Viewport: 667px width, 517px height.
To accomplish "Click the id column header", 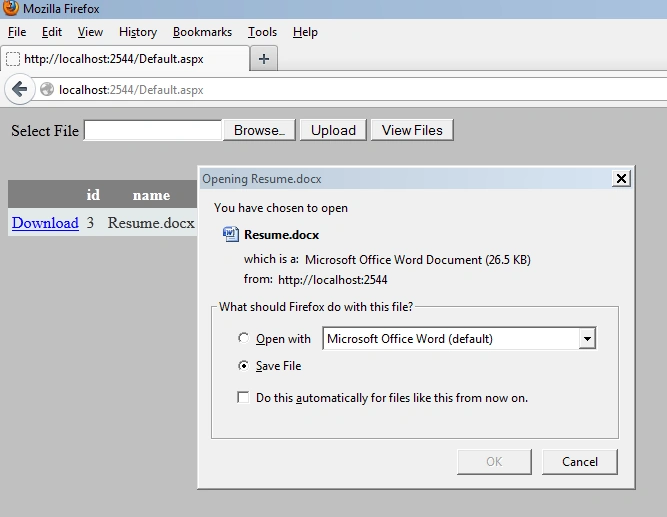I will tap(93, 194).
